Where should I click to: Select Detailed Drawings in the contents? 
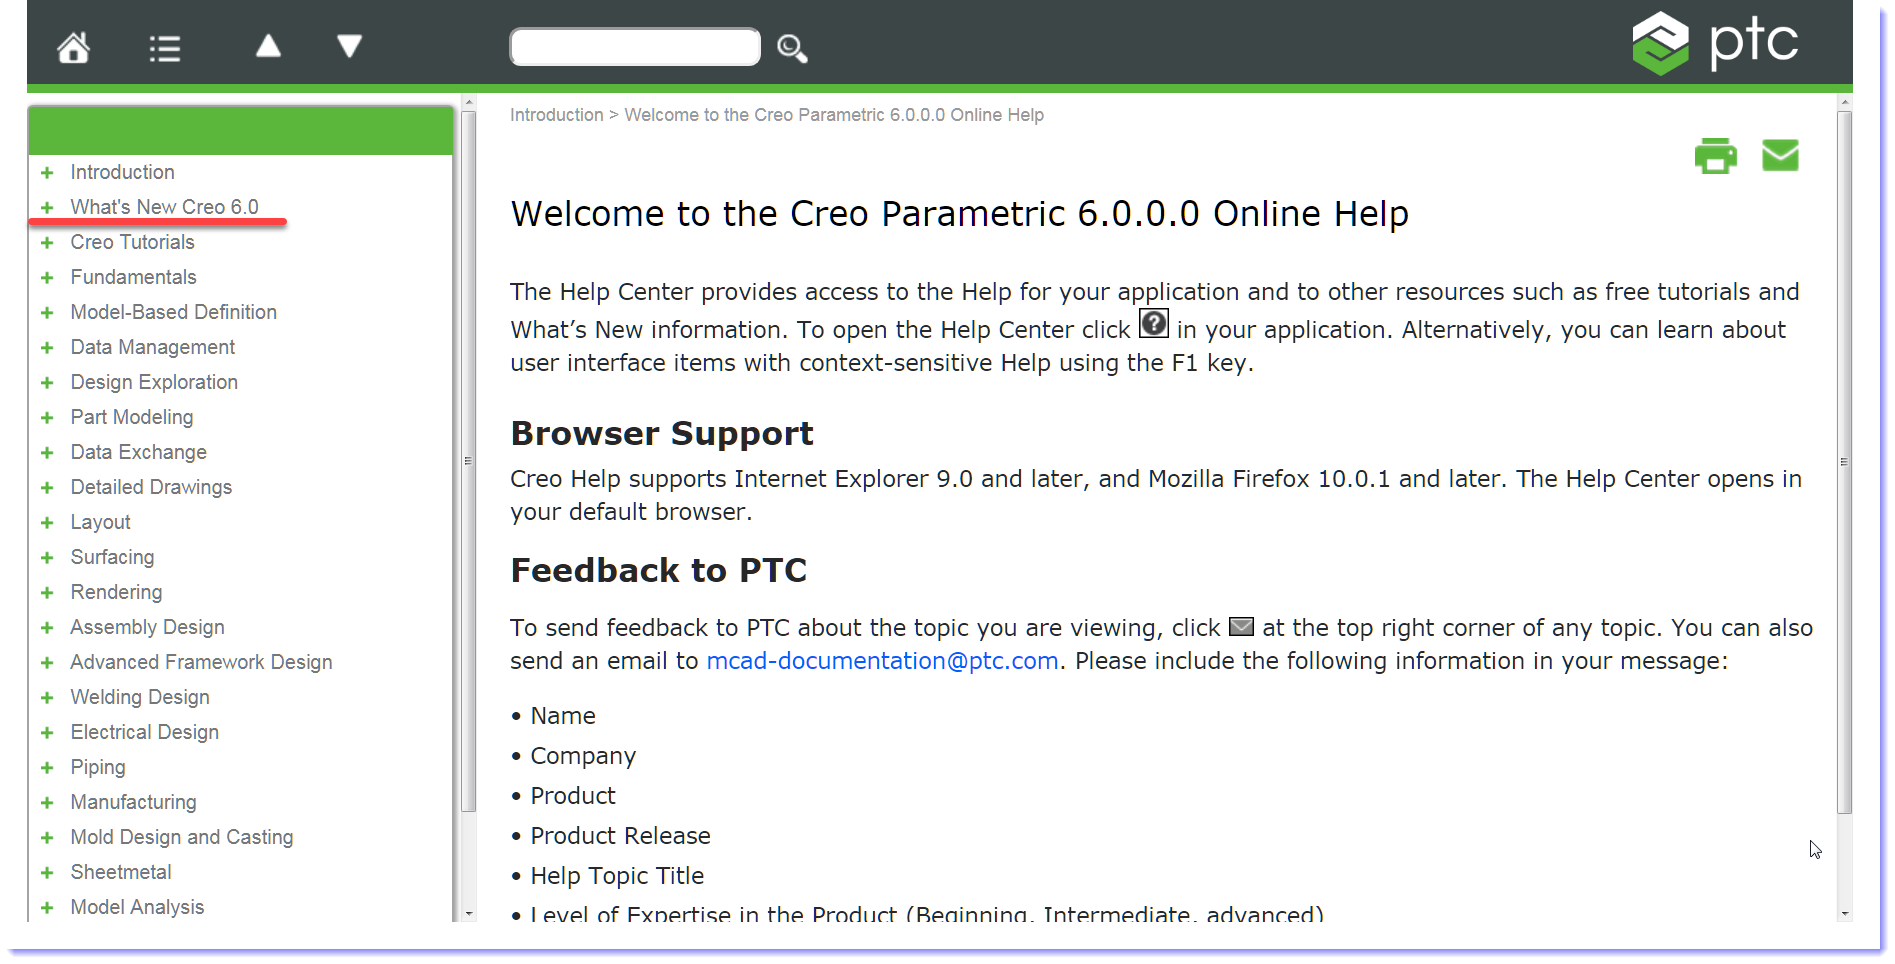click(x=151, y=487)
